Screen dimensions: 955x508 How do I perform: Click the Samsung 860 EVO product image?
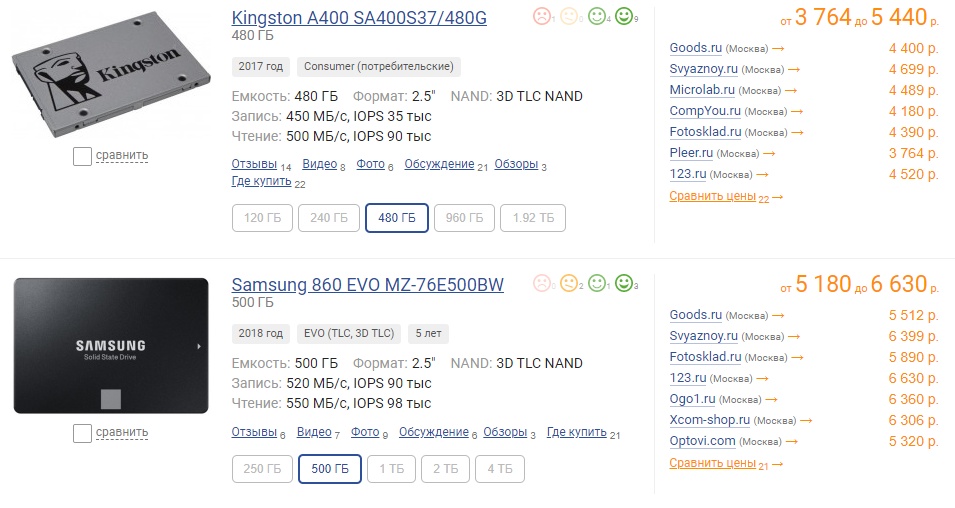(111, 346)
